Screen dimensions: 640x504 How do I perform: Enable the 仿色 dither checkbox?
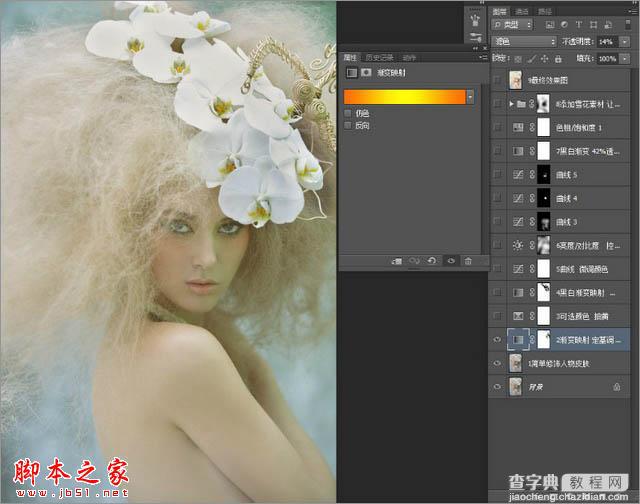tap(348, 113)
